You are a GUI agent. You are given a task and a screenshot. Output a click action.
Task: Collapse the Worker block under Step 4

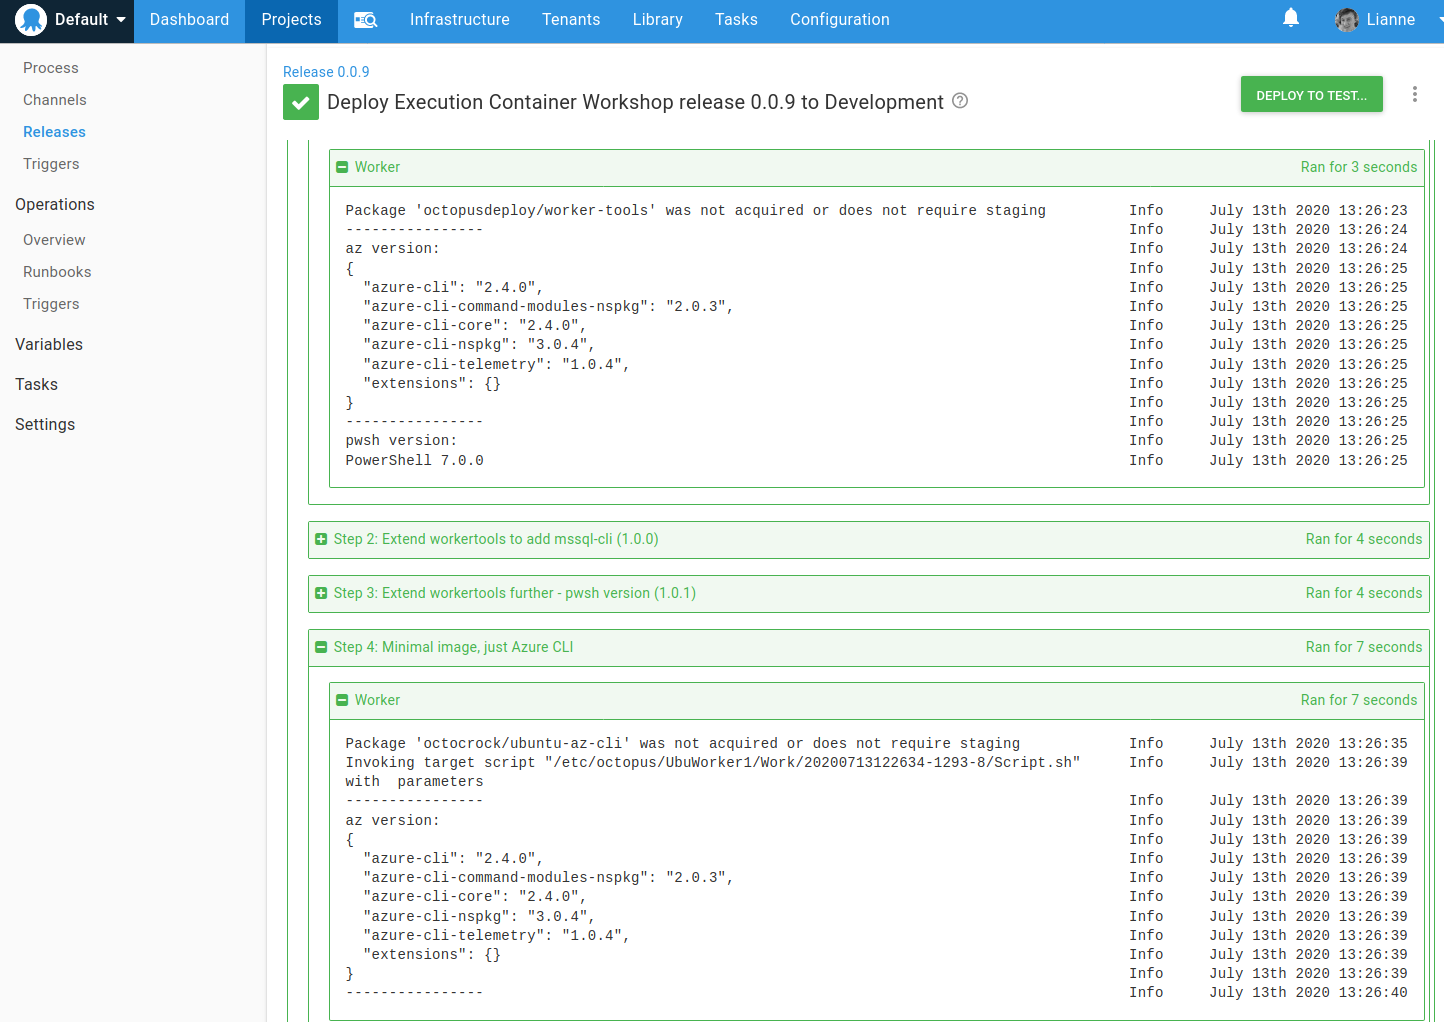point(342,700)
